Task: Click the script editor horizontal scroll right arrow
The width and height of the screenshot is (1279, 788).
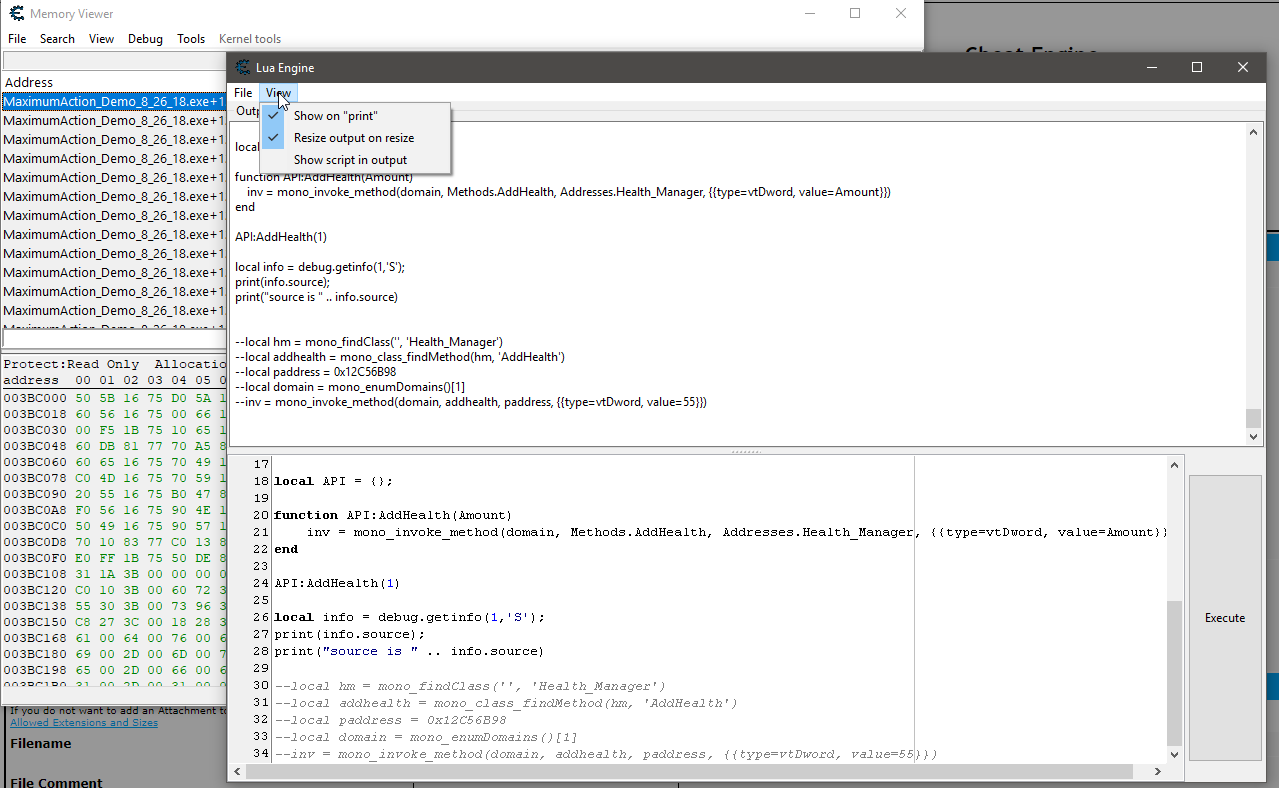Action: 1159,772
